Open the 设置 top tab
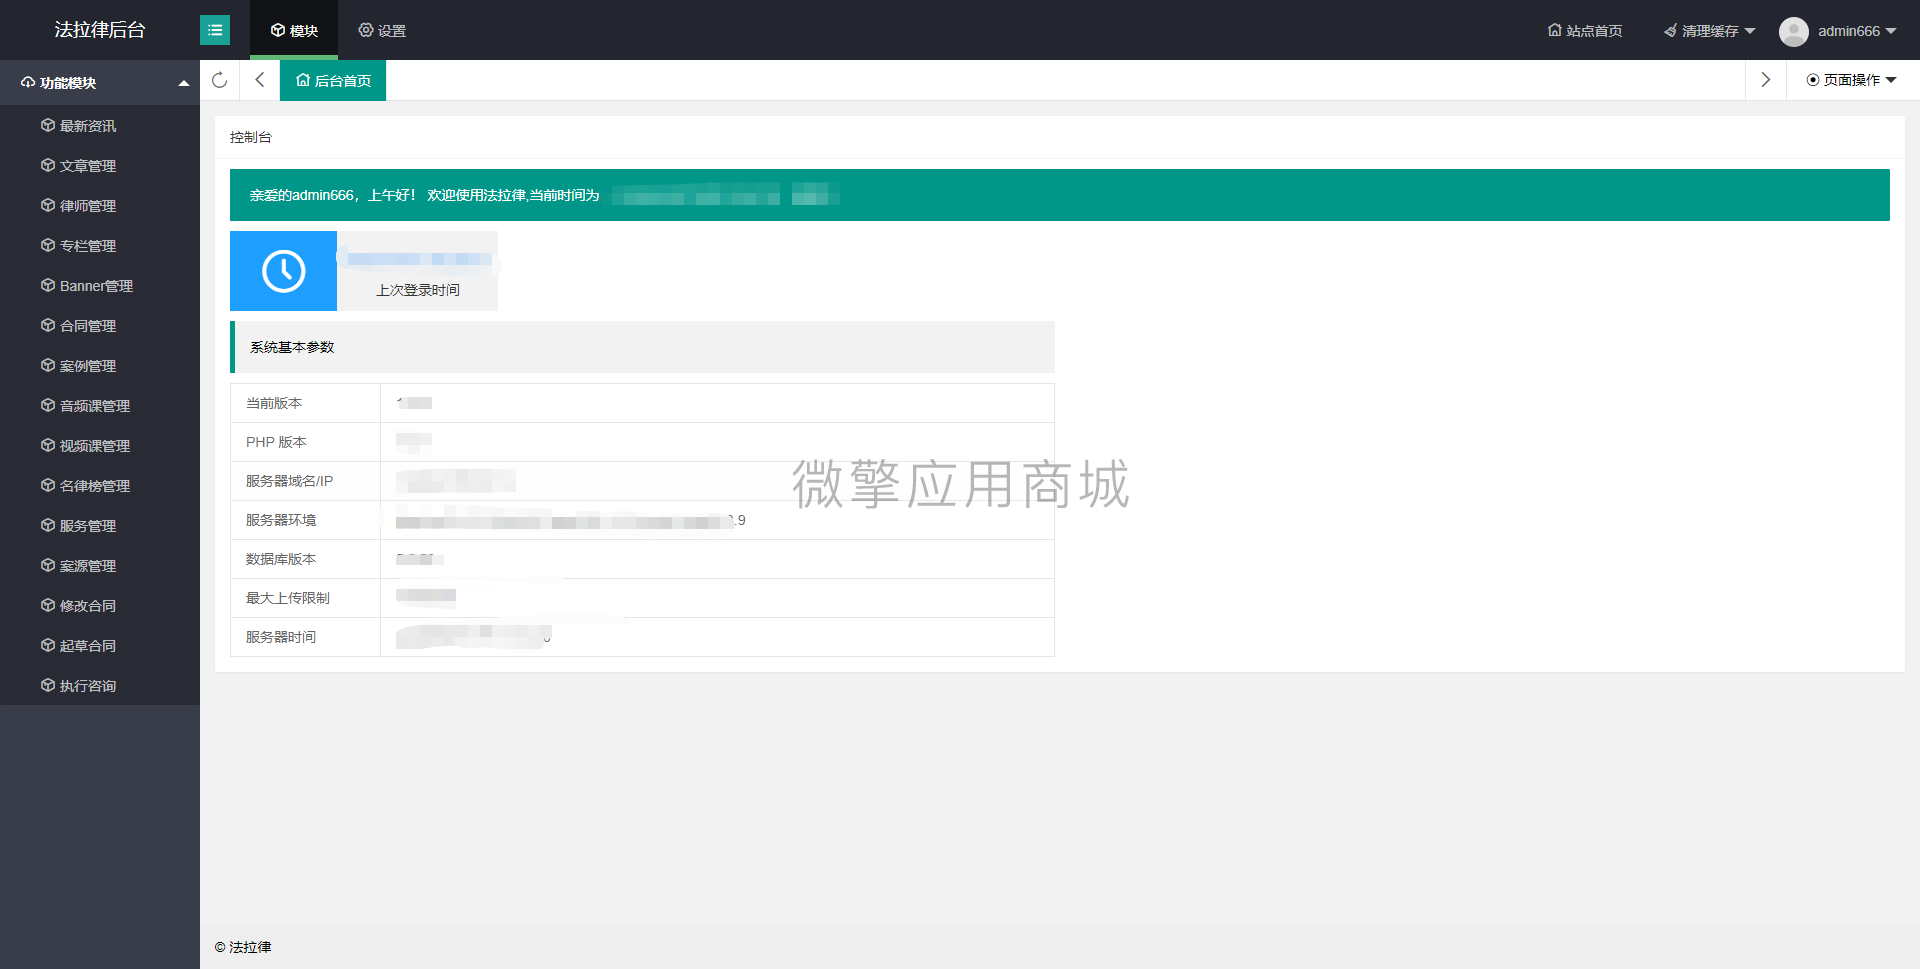This screenshot has width=1920, height=969. (x=382, y=30)
